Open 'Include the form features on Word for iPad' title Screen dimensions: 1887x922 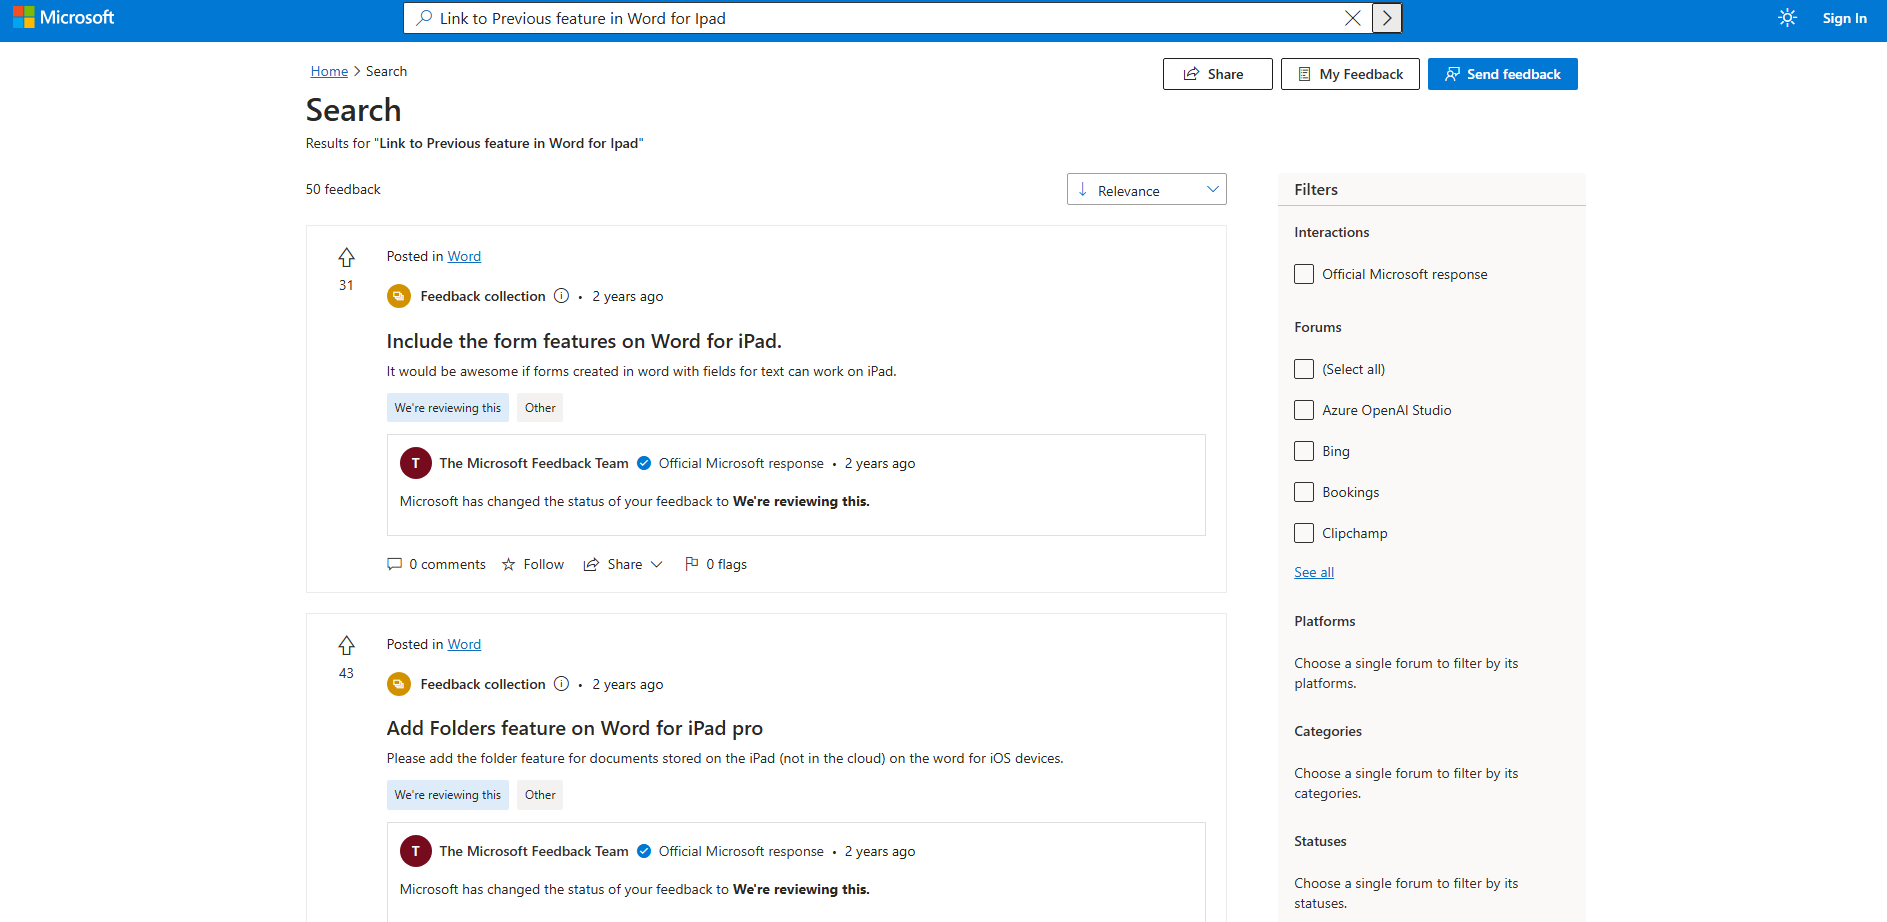tap(584, 341)
